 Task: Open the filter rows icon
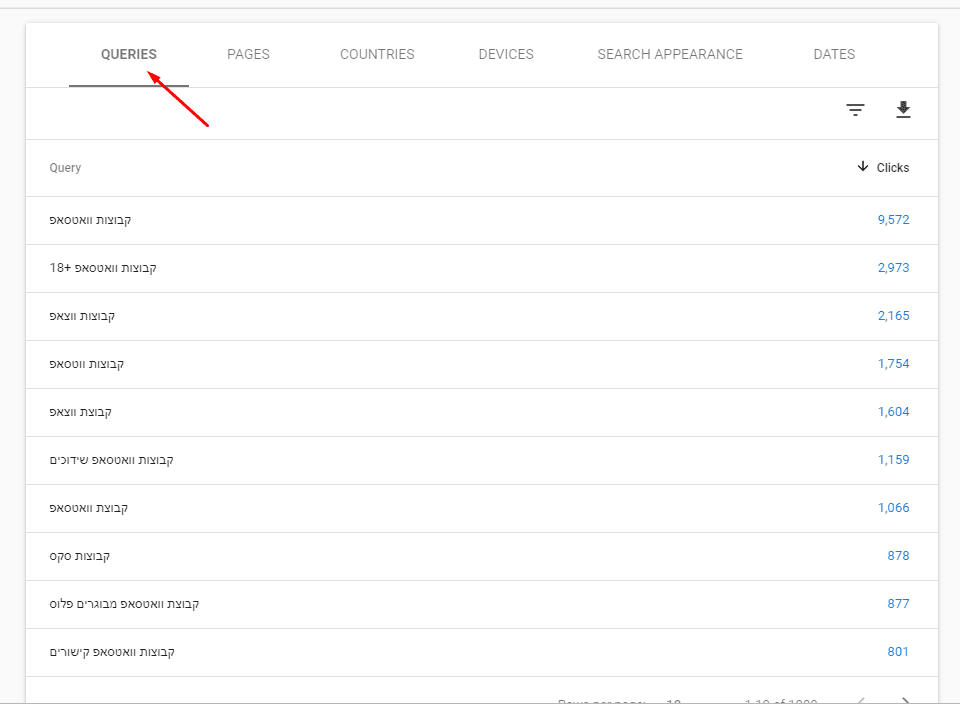855,110
